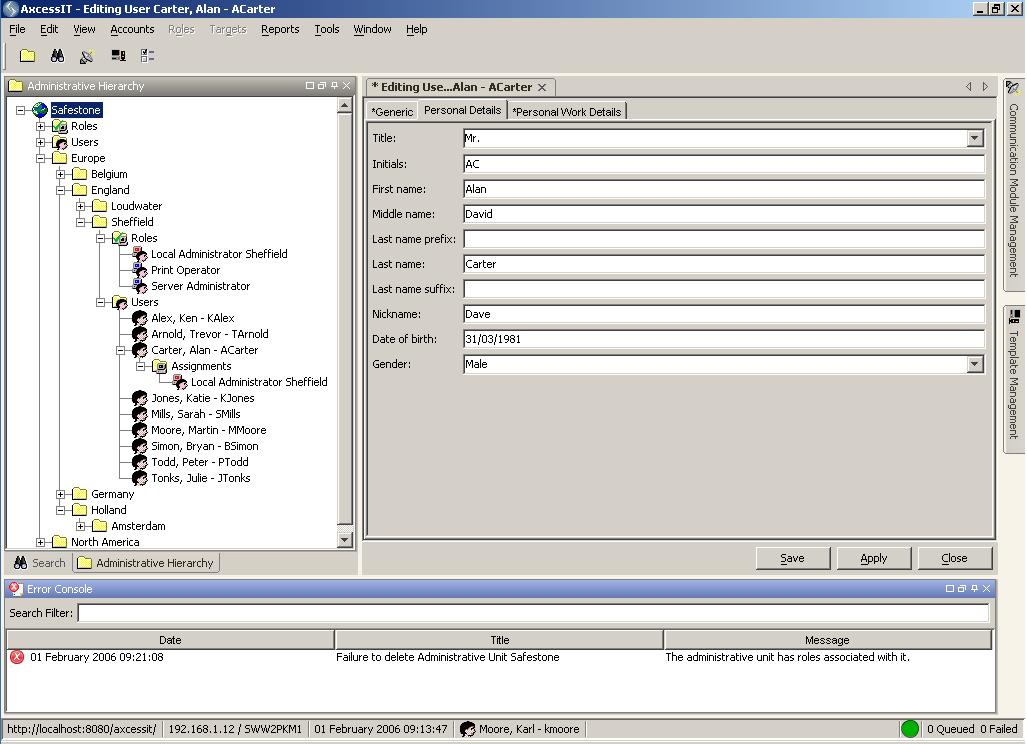The width and height of the screenshot is (1027, 744).
Task: Click the error icon in the console row
Action: coord(17,657)
